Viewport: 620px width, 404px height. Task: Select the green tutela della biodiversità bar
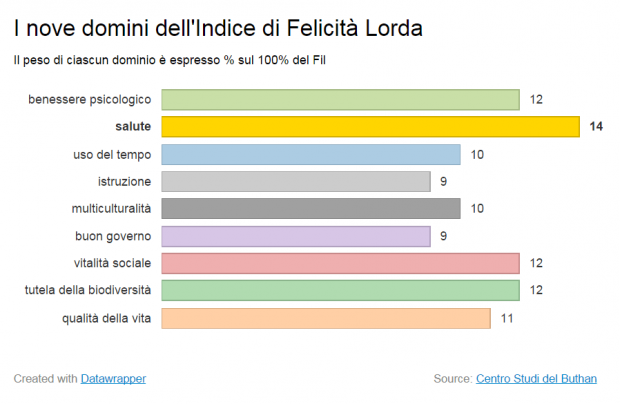(x=340, y=290)
